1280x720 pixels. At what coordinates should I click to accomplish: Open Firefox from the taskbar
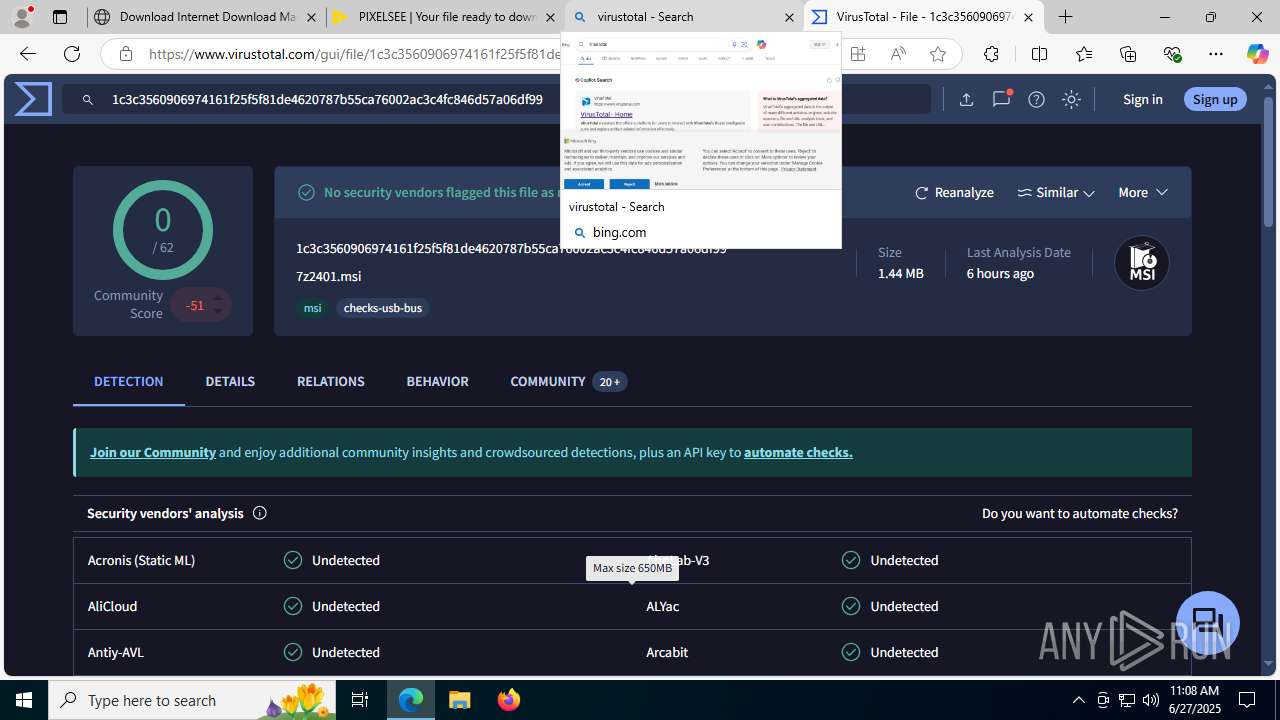point(508,700)
